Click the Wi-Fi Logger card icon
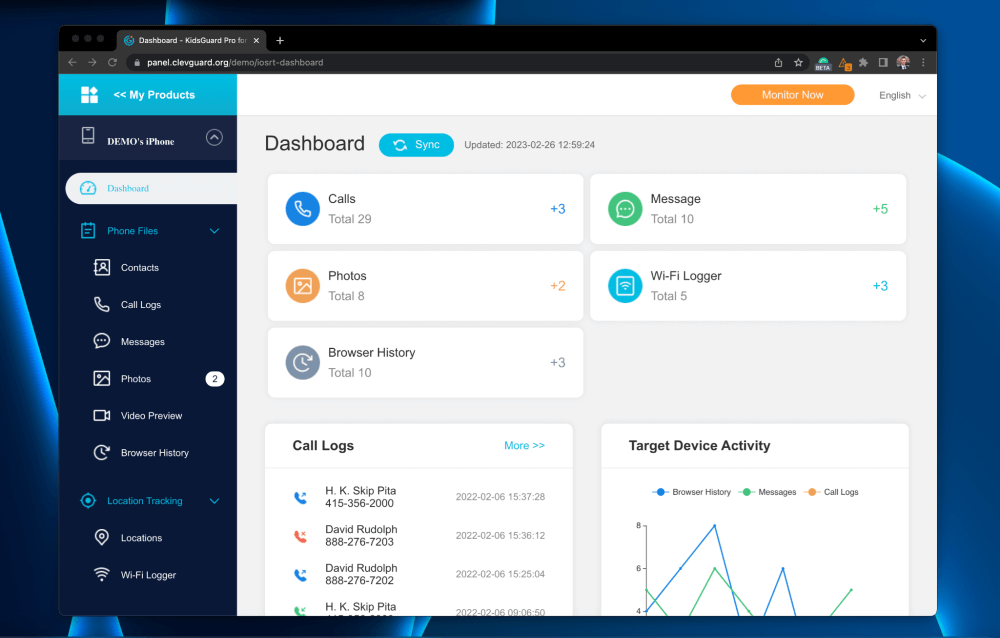1000x638 pixels. [x=625, y=286]
